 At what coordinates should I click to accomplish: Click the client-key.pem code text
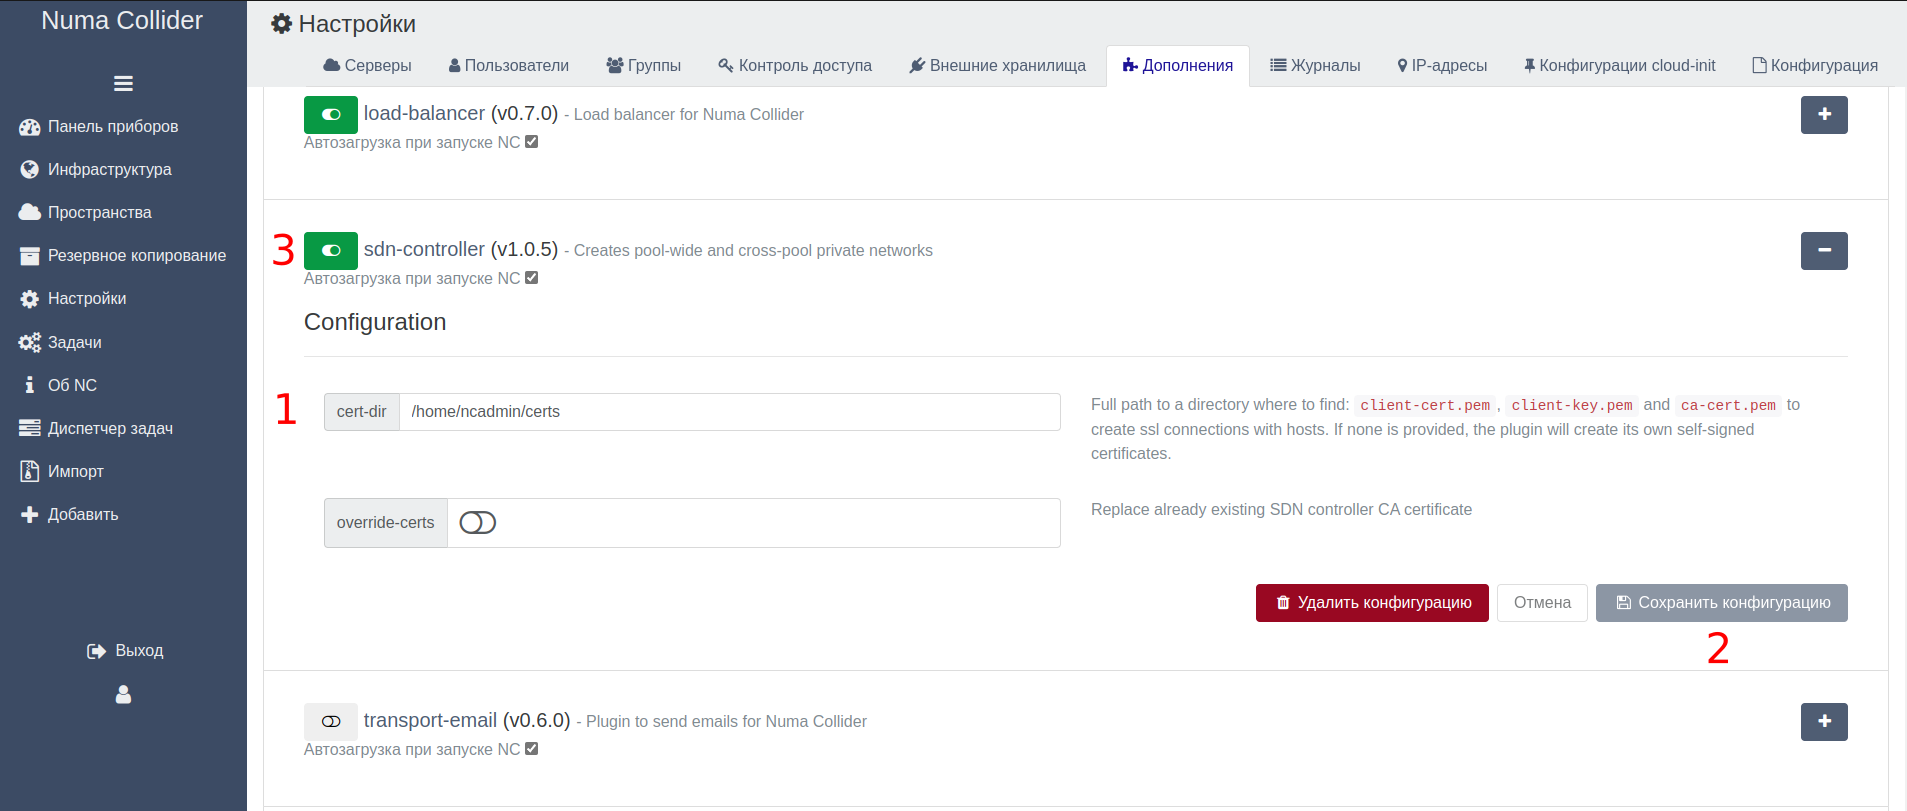pos(1572,405)
